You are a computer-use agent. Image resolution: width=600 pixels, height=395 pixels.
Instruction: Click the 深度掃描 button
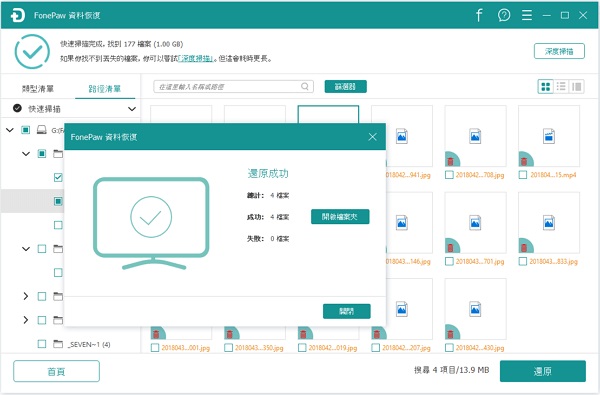[559, 51]
